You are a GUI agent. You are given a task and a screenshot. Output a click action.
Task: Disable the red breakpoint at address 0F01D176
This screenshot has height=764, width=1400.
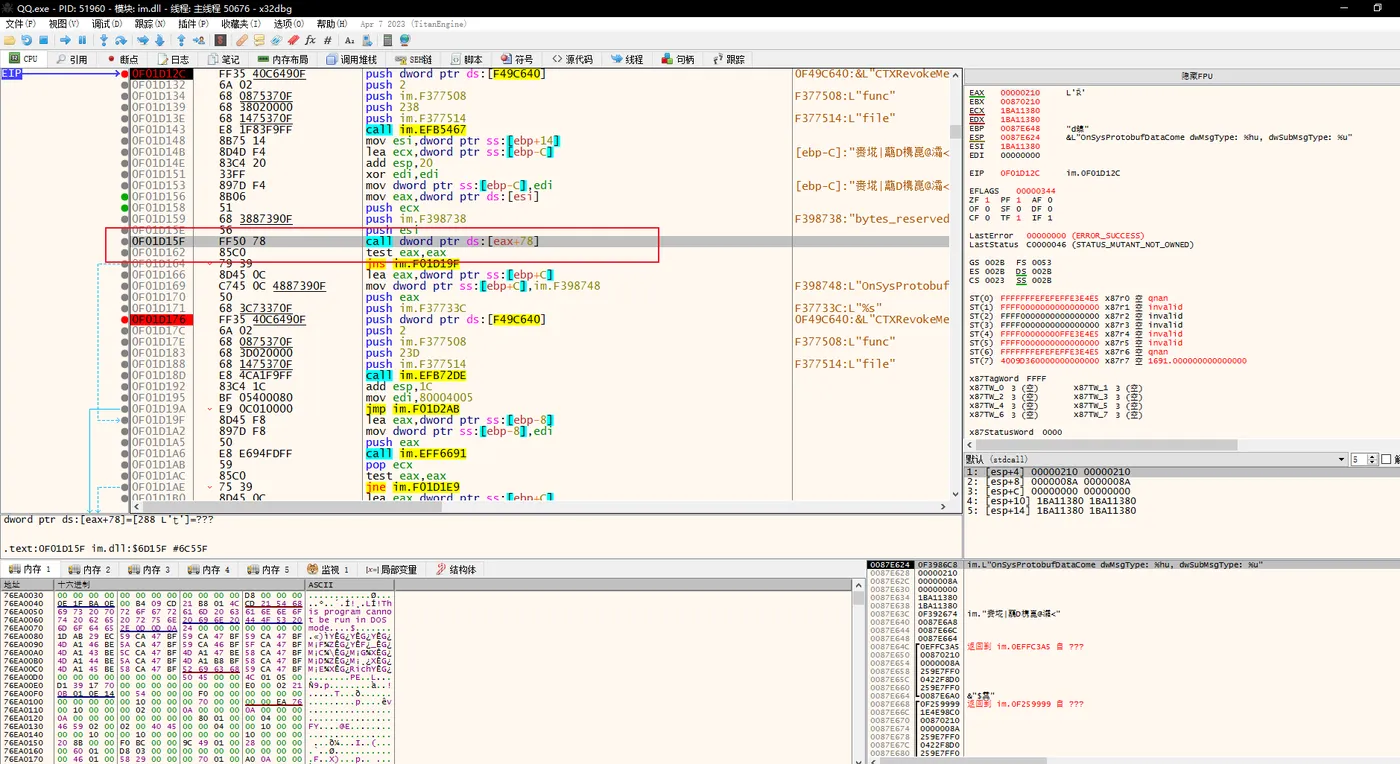122,319
